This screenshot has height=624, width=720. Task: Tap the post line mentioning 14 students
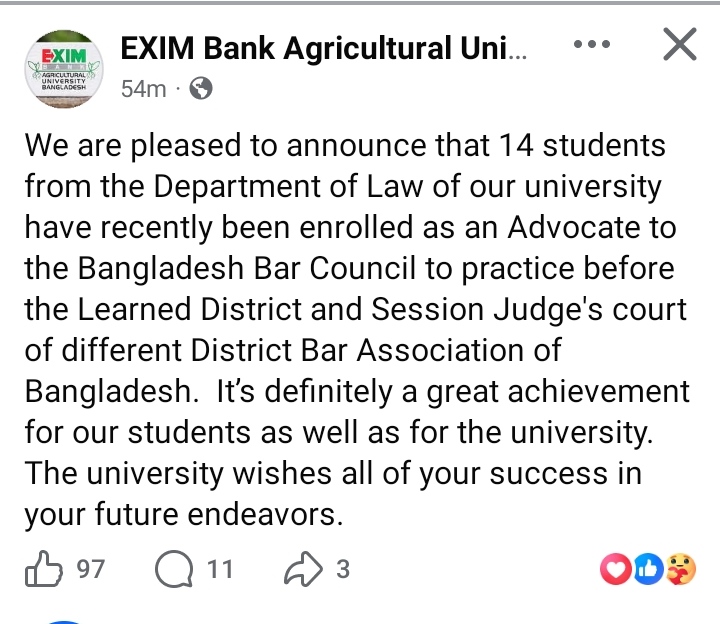click(x=345, y=146)
